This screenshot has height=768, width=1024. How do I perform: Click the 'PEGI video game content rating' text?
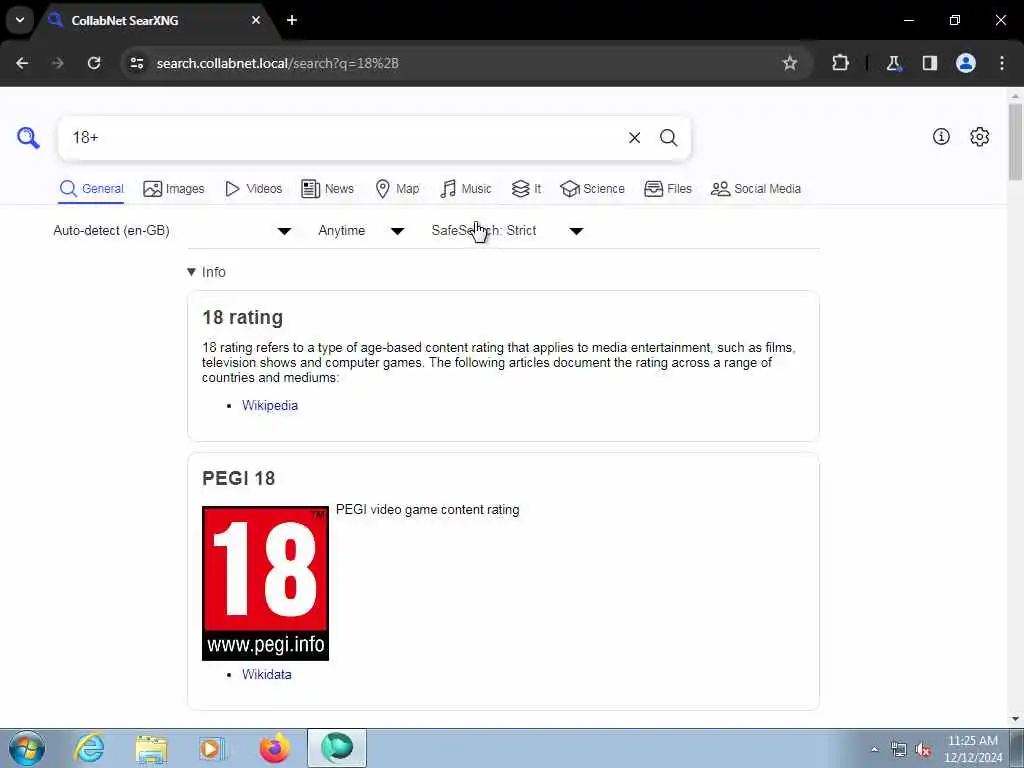[x=428, y=510]
